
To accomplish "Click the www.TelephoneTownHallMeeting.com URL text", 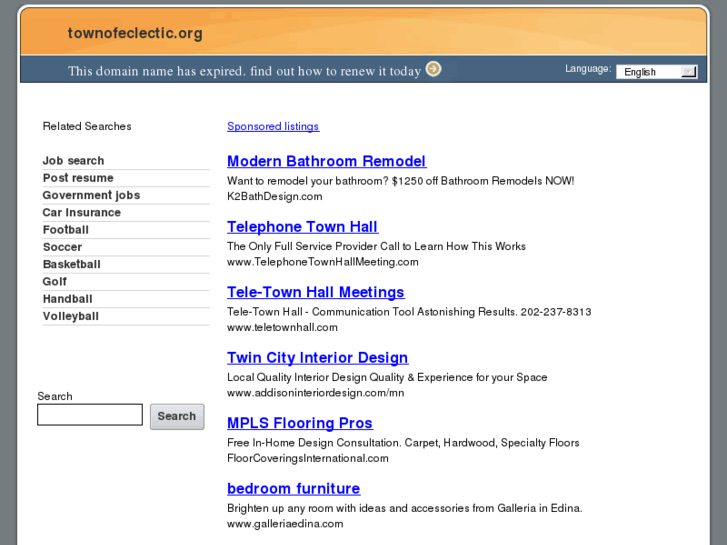I will pos(323,262).
